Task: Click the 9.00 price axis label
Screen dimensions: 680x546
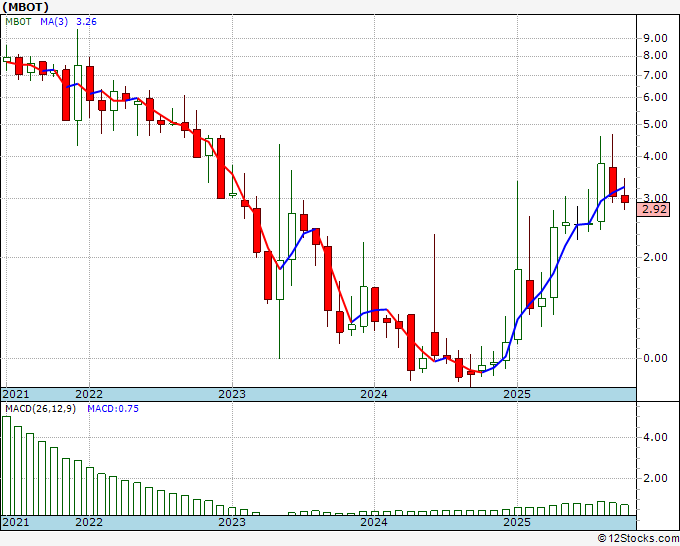Action: tap(655, 38)
